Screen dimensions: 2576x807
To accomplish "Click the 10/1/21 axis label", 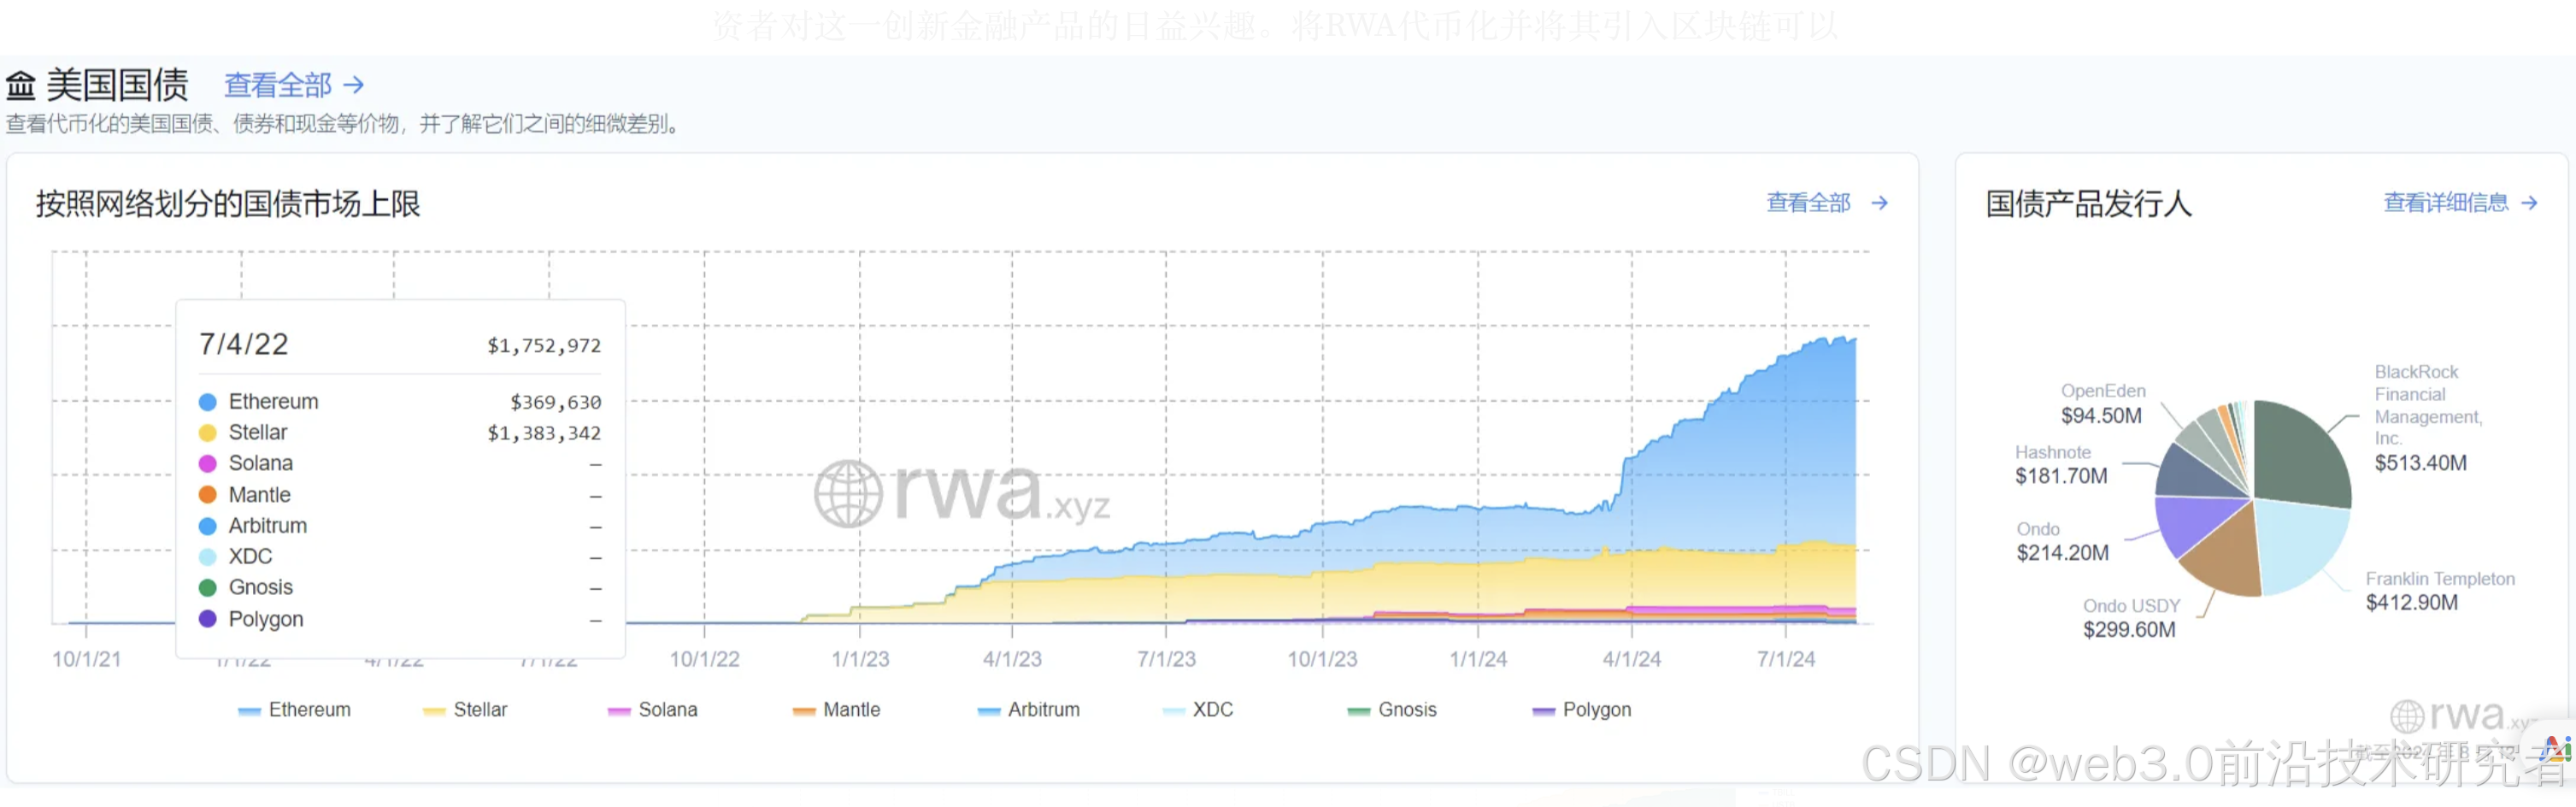I will point(87,660).
